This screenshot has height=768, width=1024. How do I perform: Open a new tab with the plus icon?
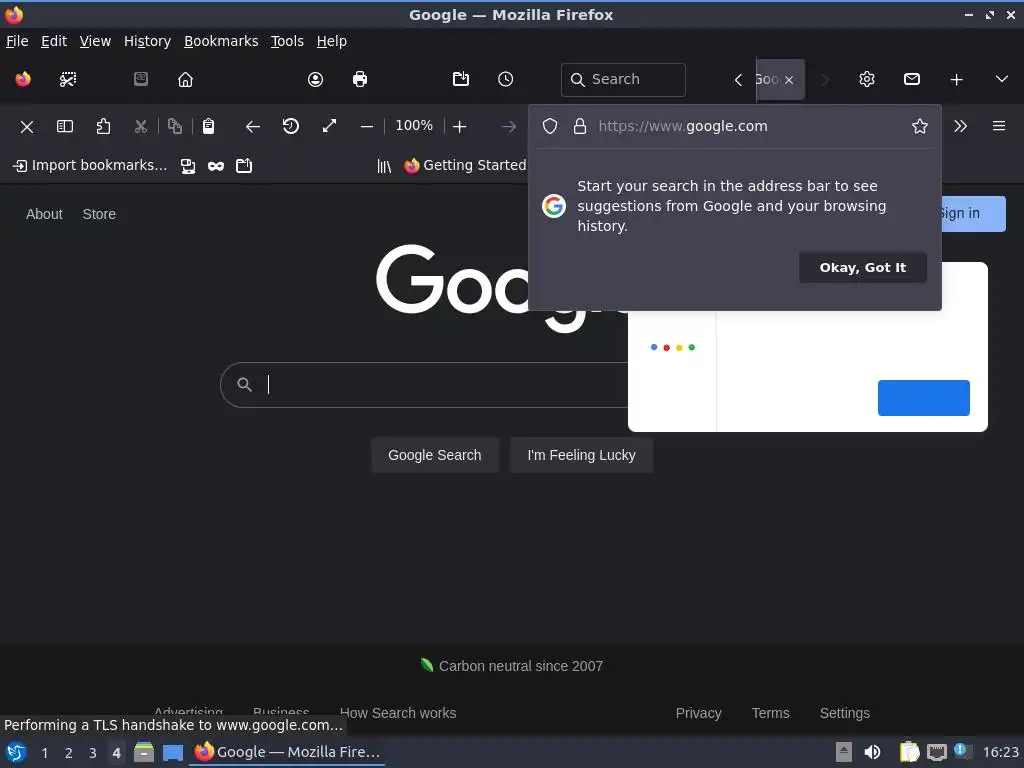(957, 79)
